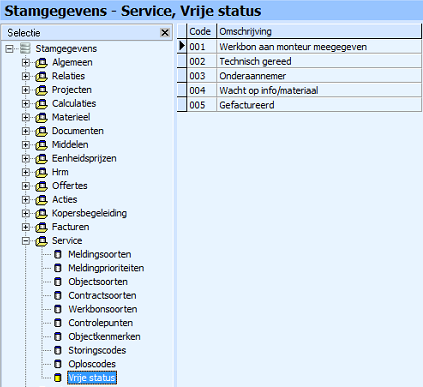Click the folder icon next to Facturen
Screen dimensions: 423x387
click(41, 227)
